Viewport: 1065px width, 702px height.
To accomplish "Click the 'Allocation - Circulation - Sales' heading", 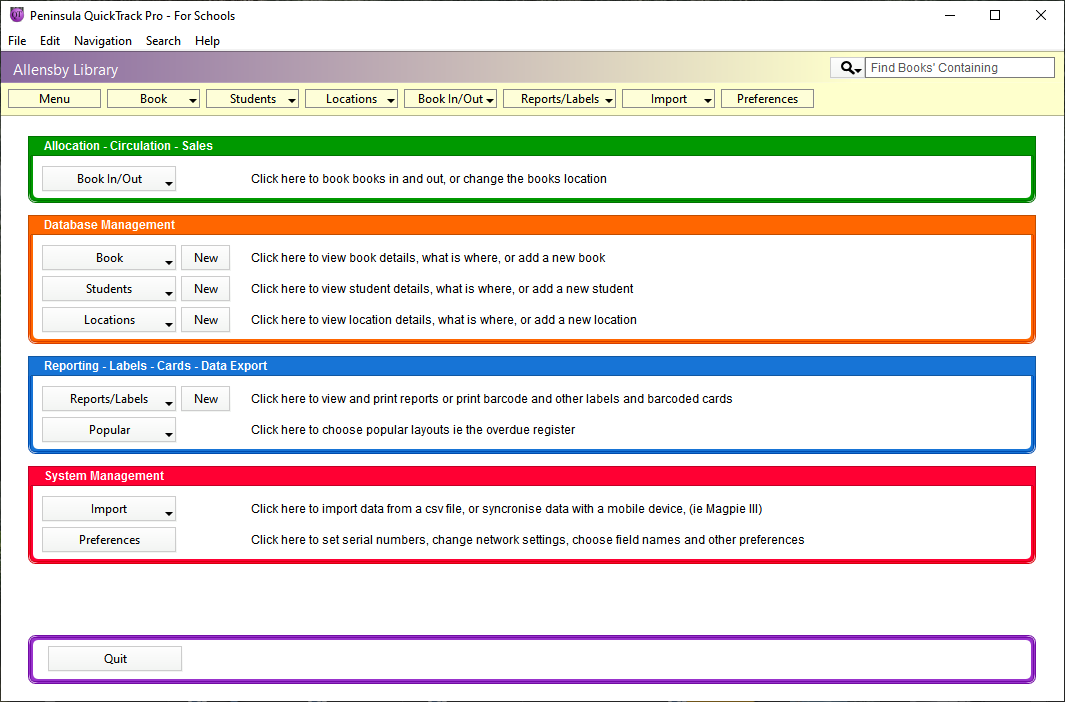I will point(128,146).
